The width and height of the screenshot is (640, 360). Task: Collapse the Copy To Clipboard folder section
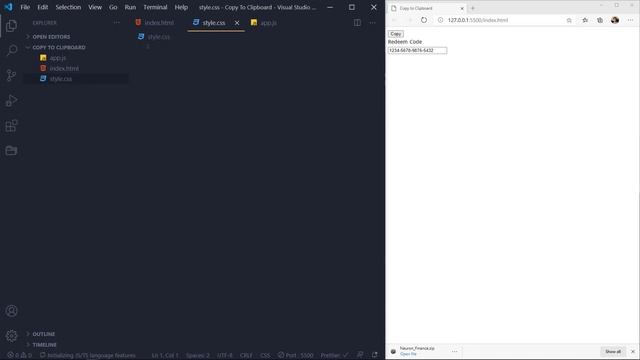click(x=59, y=47)
